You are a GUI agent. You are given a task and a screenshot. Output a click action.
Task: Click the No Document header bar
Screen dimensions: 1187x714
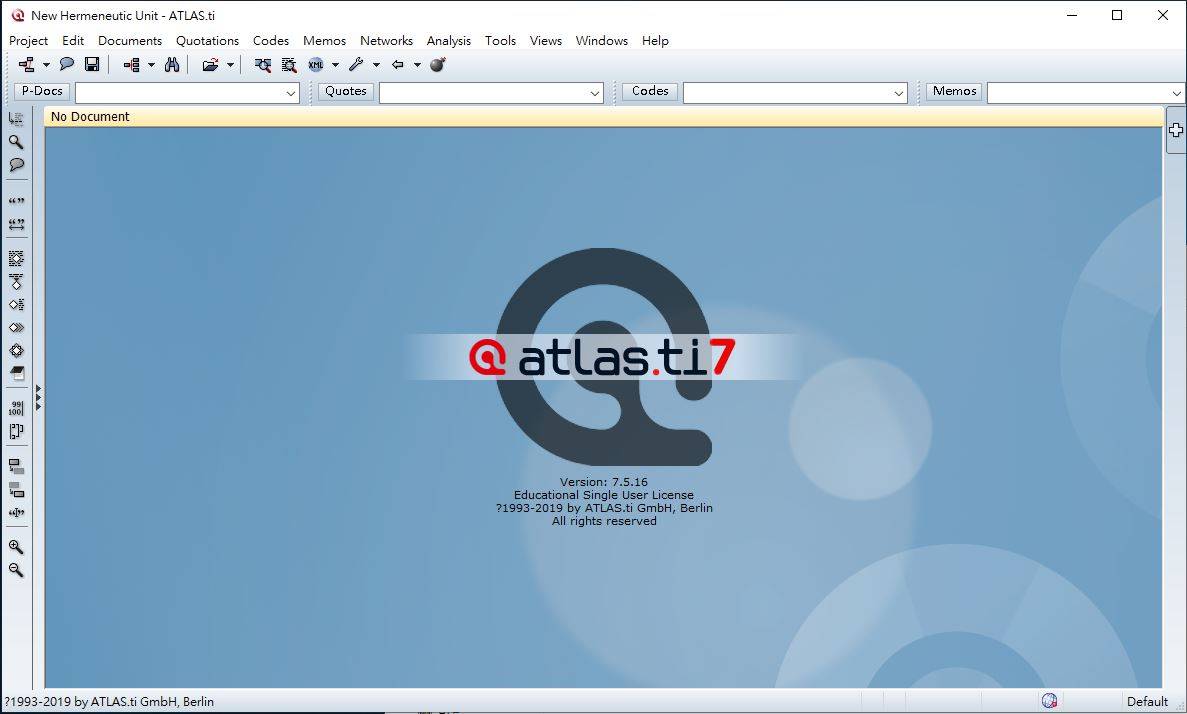[603, 117]
